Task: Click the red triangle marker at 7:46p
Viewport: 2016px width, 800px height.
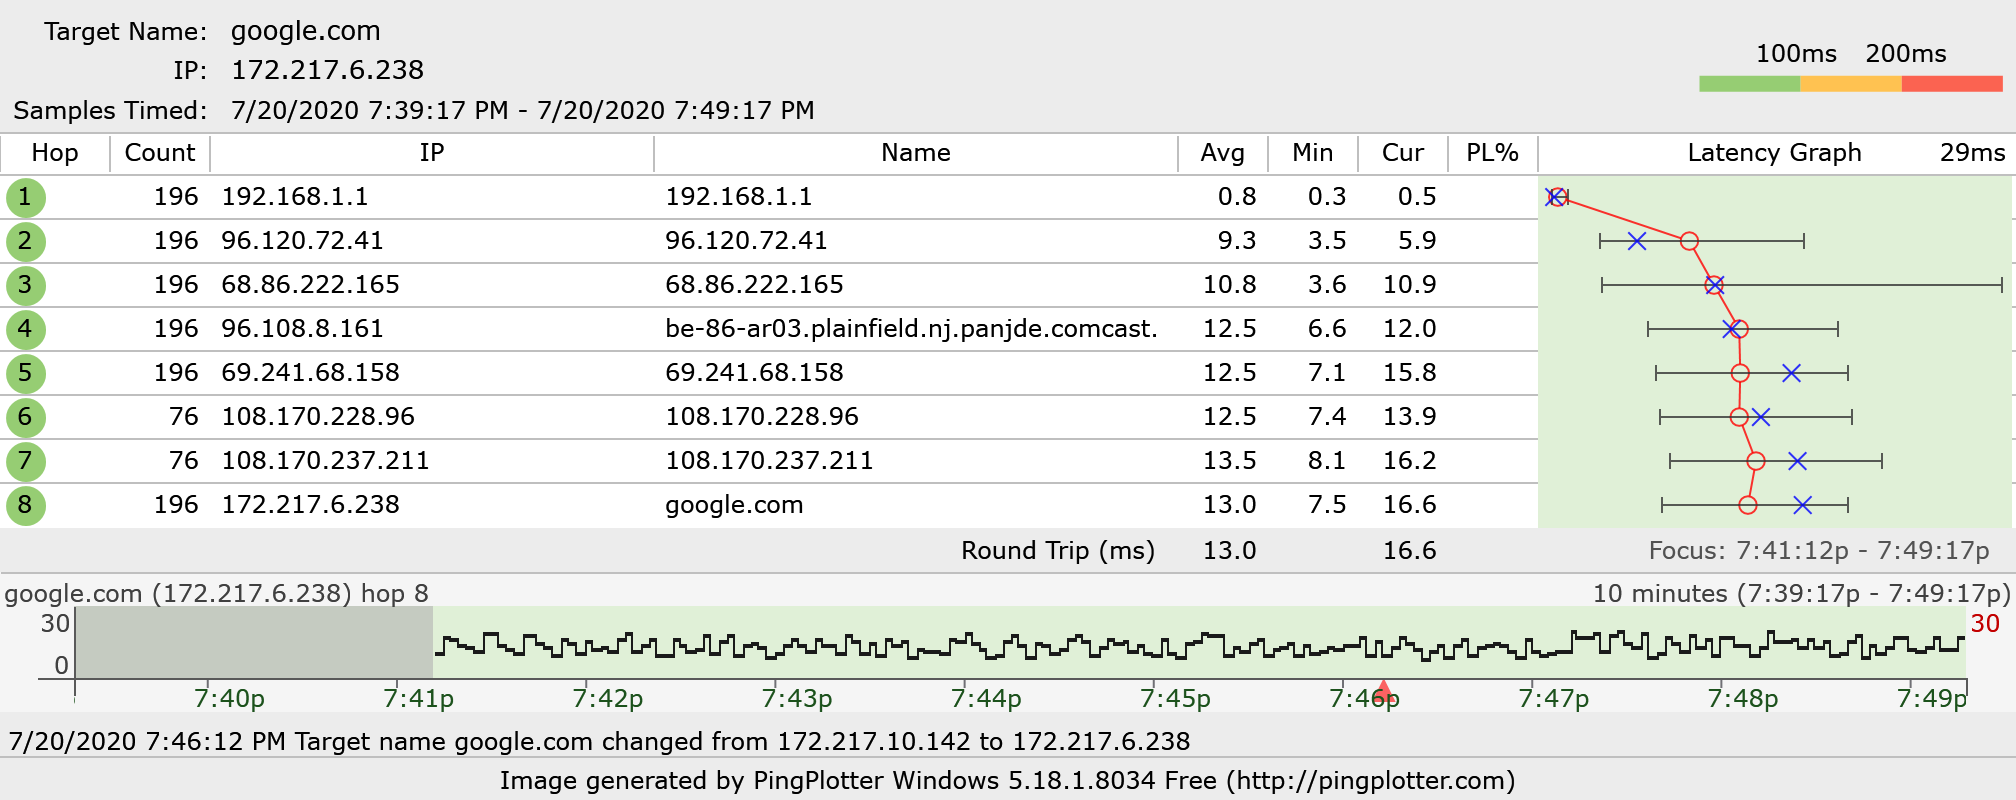Action: tap(1383, 690)
